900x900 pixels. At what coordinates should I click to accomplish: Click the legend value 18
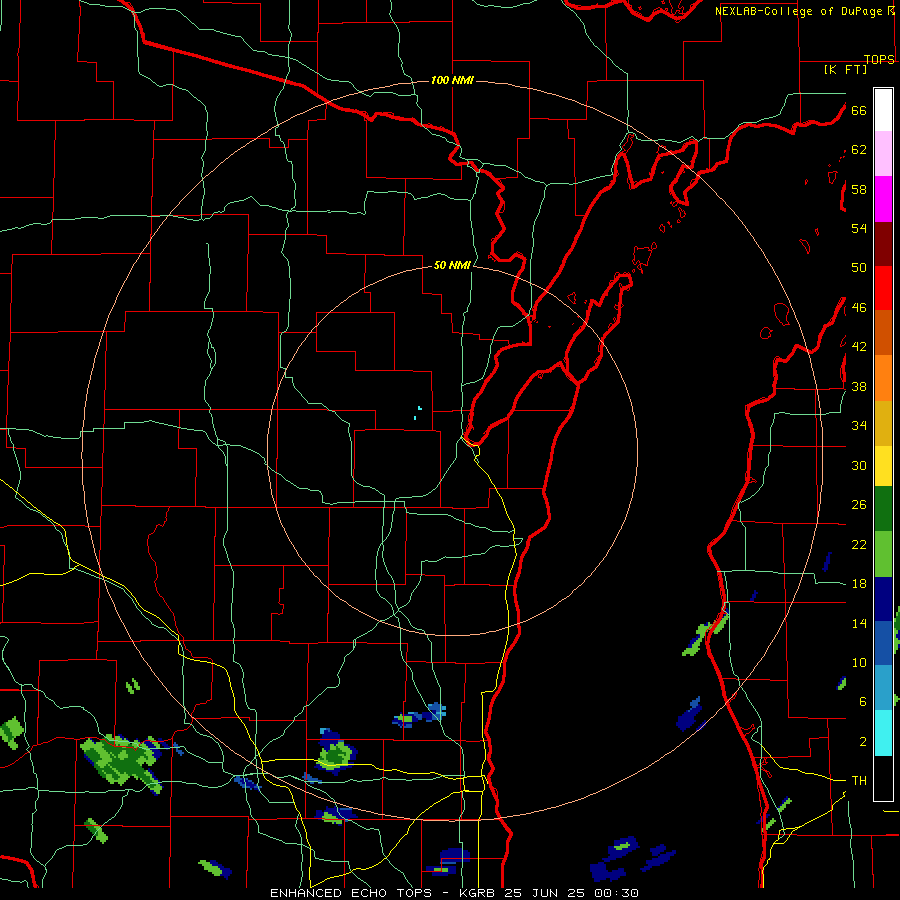coord(859,584)
